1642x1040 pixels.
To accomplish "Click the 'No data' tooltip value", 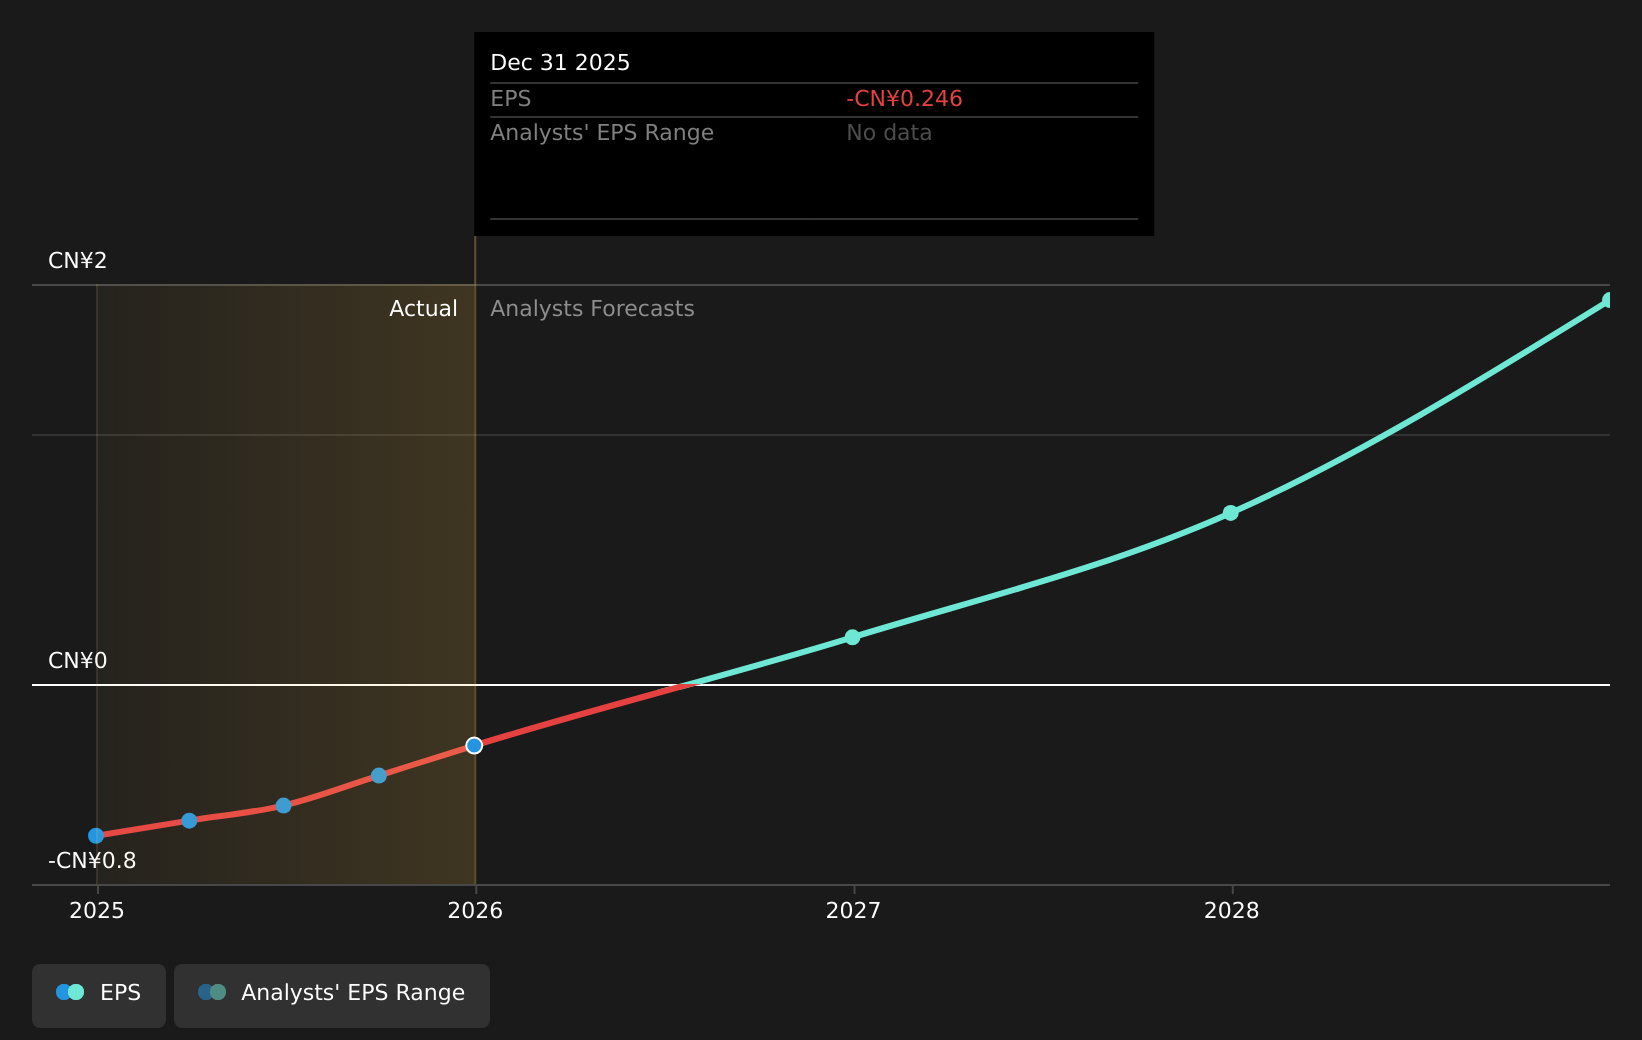I will click(889, 133).
